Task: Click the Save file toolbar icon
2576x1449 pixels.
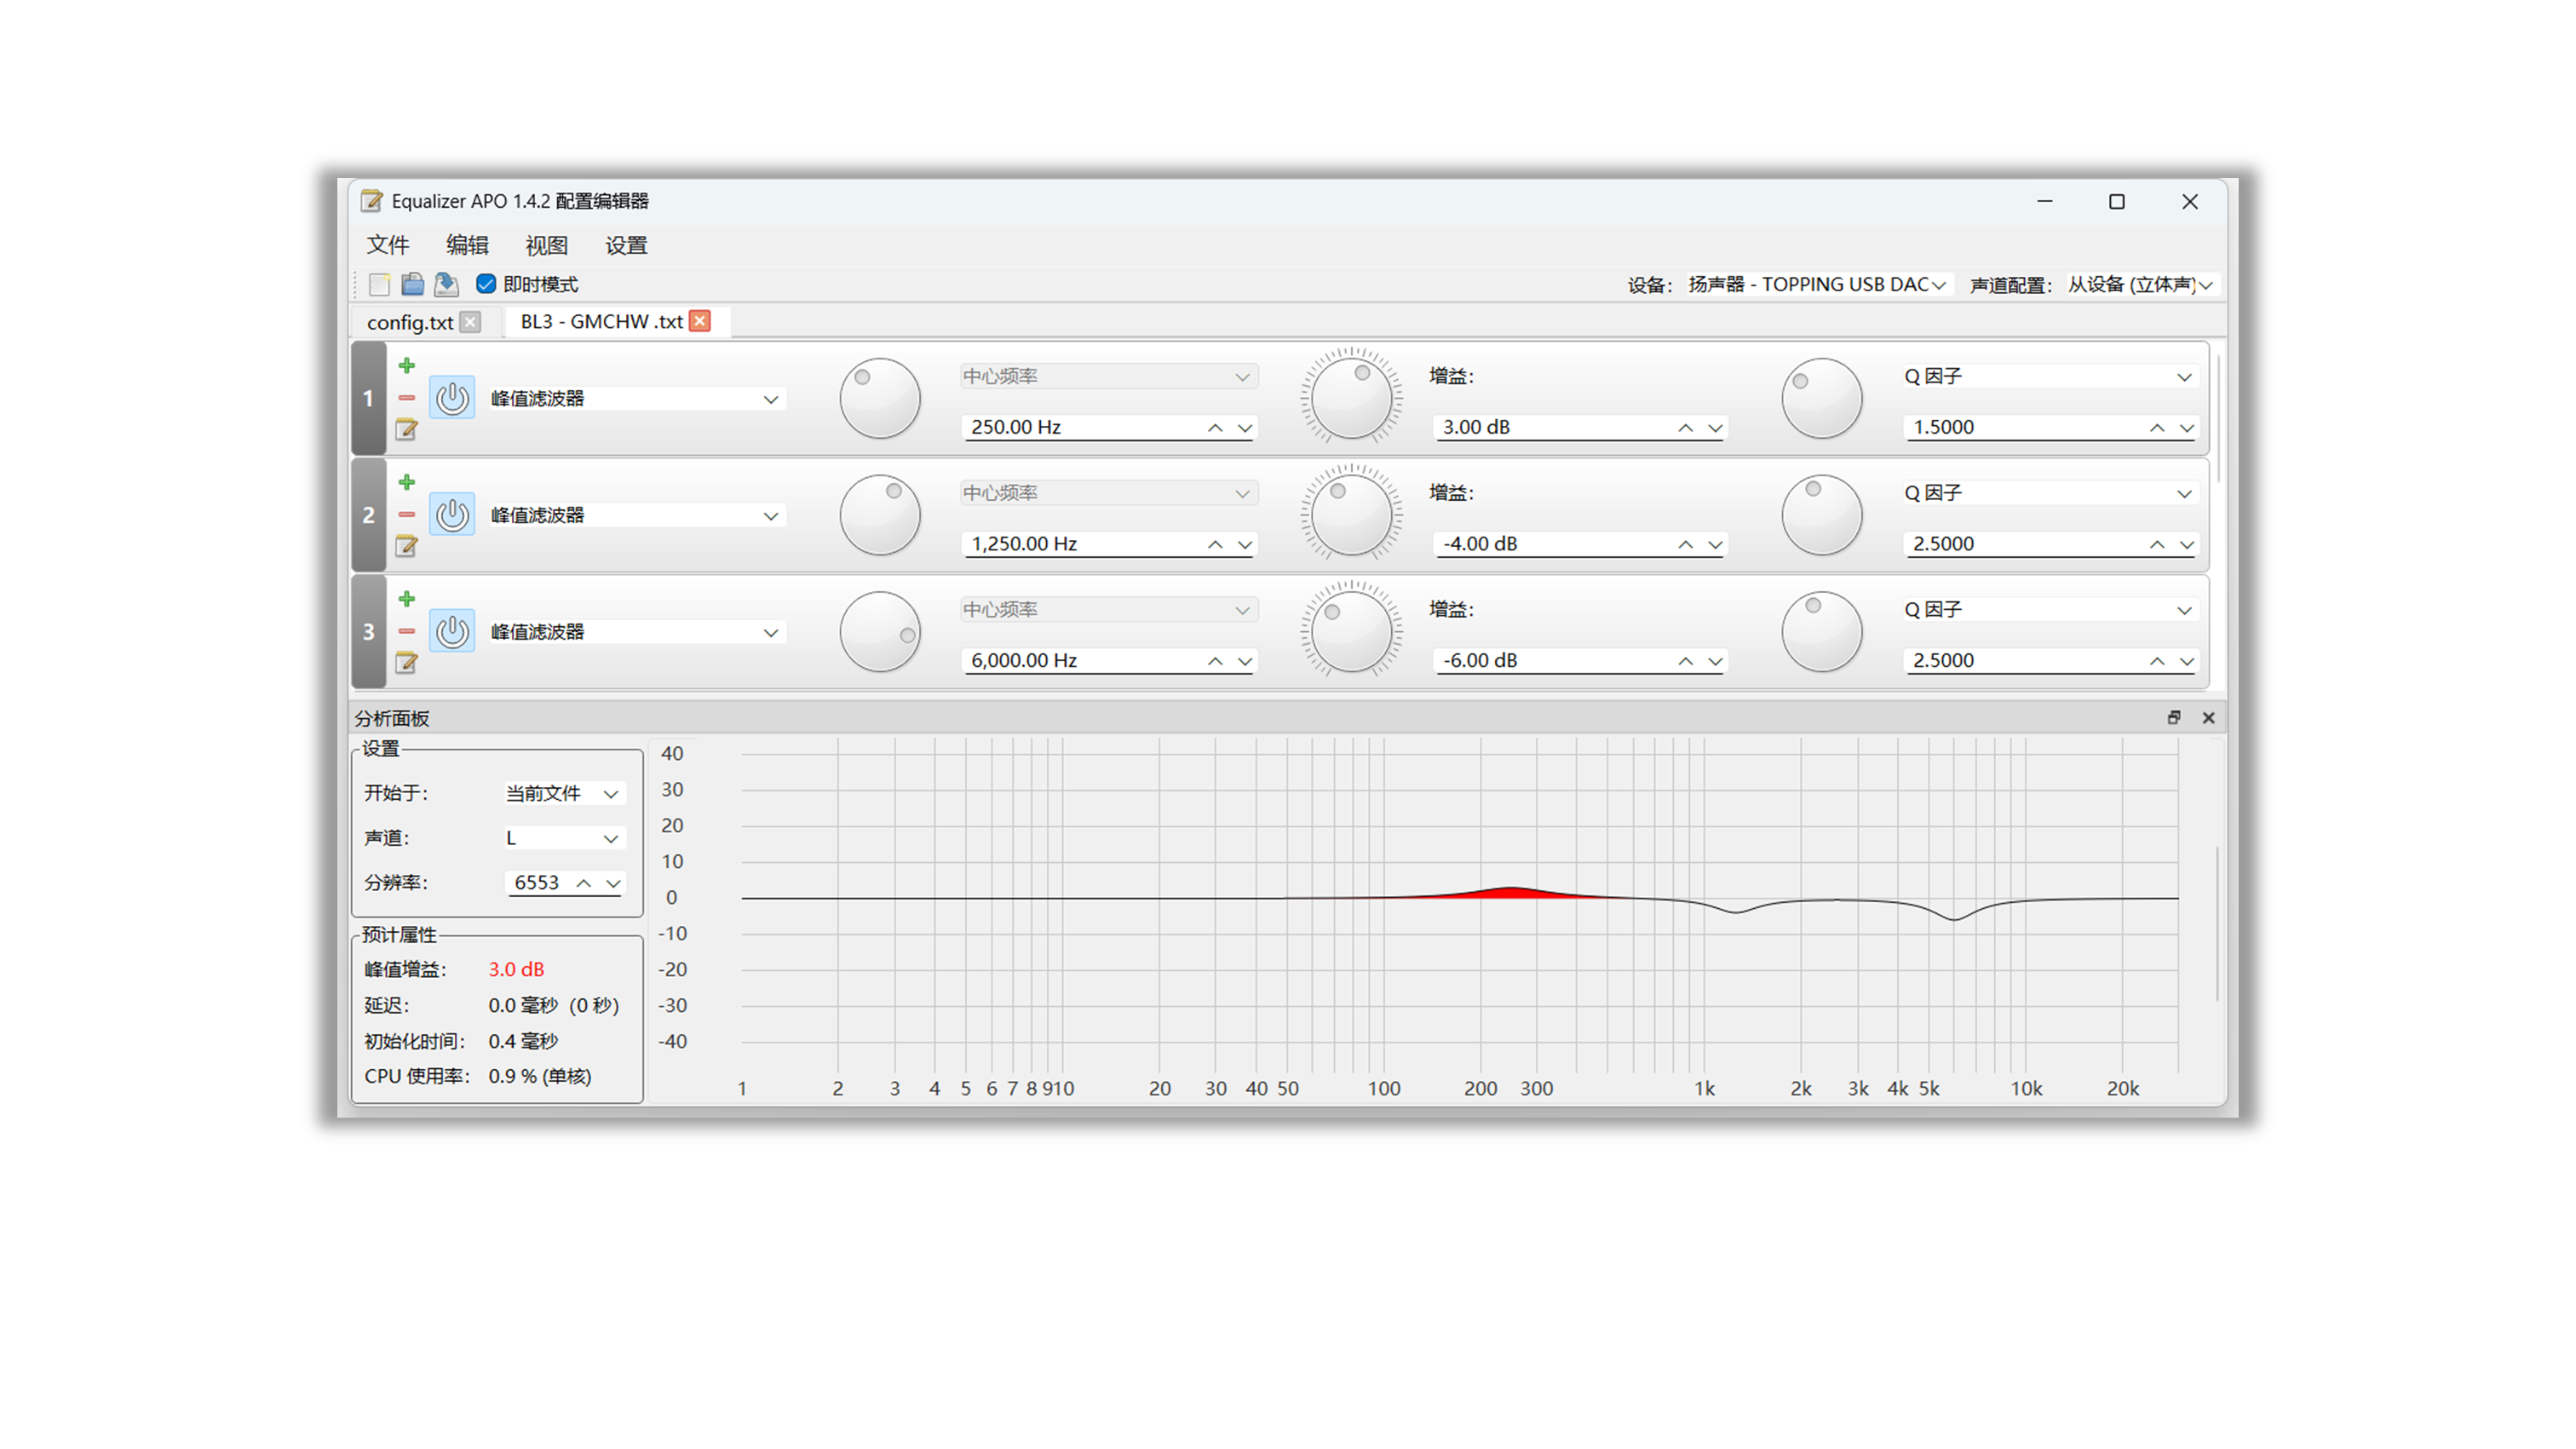Action: (446, 285)
